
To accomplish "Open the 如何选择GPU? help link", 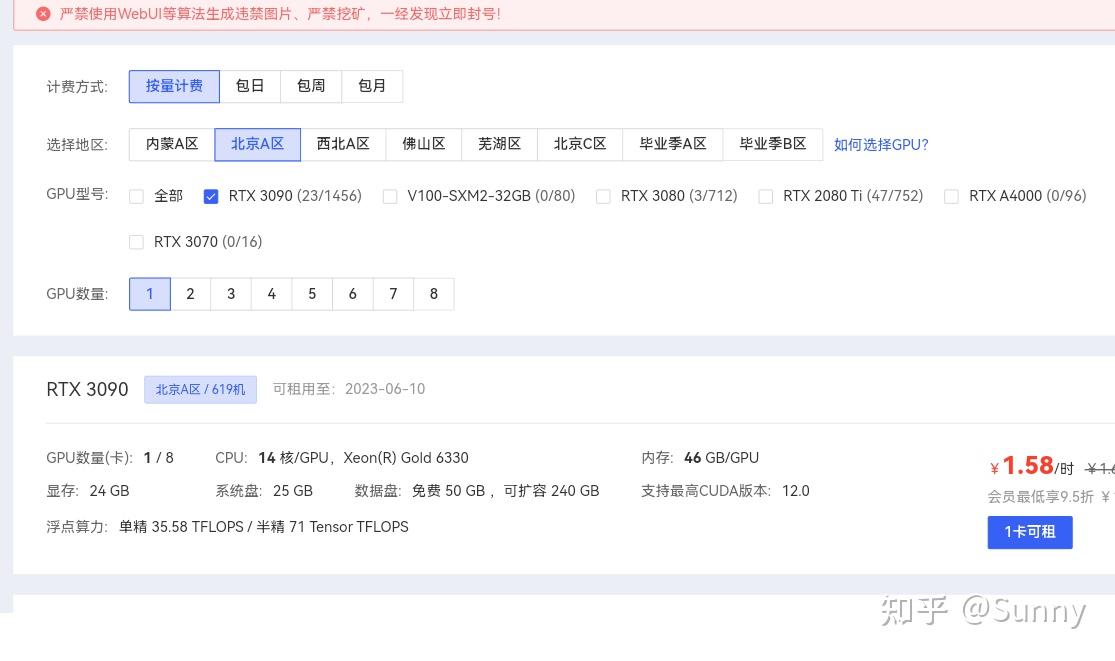I will (881, 145).
